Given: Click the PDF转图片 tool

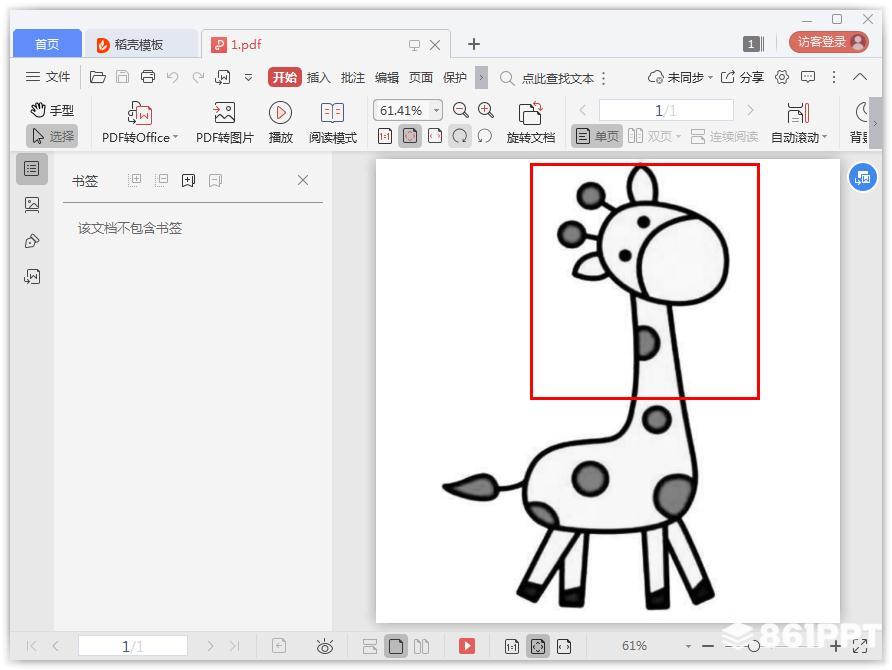Looking at the screenshot, I should pos(224,122).
